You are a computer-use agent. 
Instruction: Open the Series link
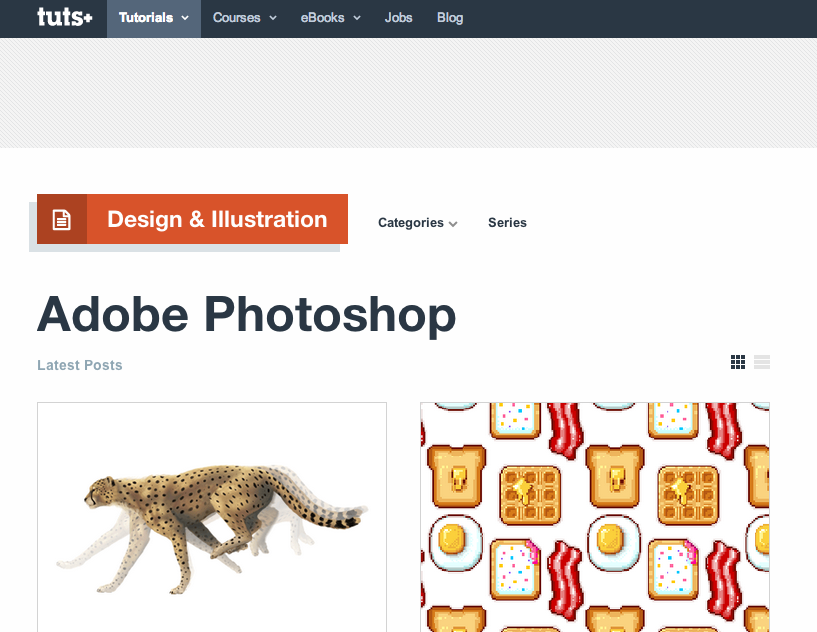507,223
